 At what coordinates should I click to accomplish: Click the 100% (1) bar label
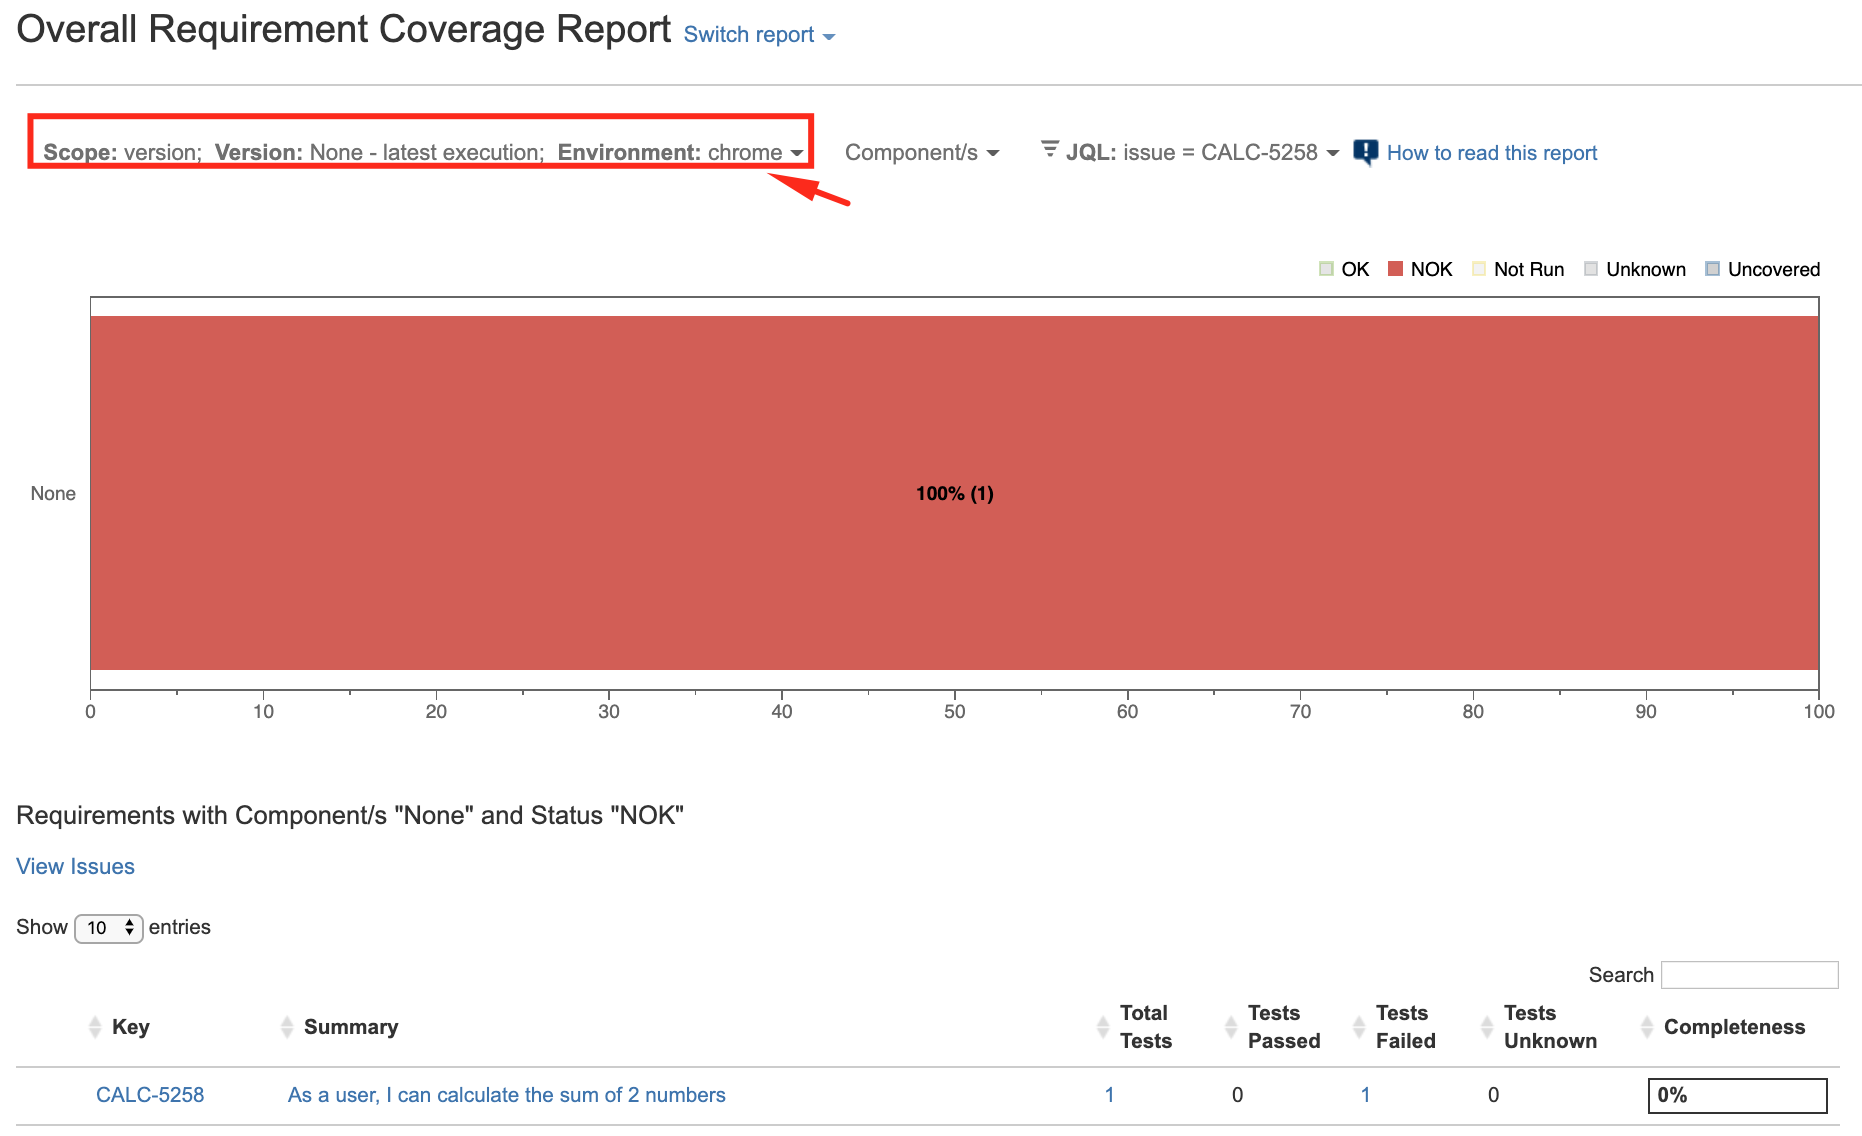click(955, 493)
